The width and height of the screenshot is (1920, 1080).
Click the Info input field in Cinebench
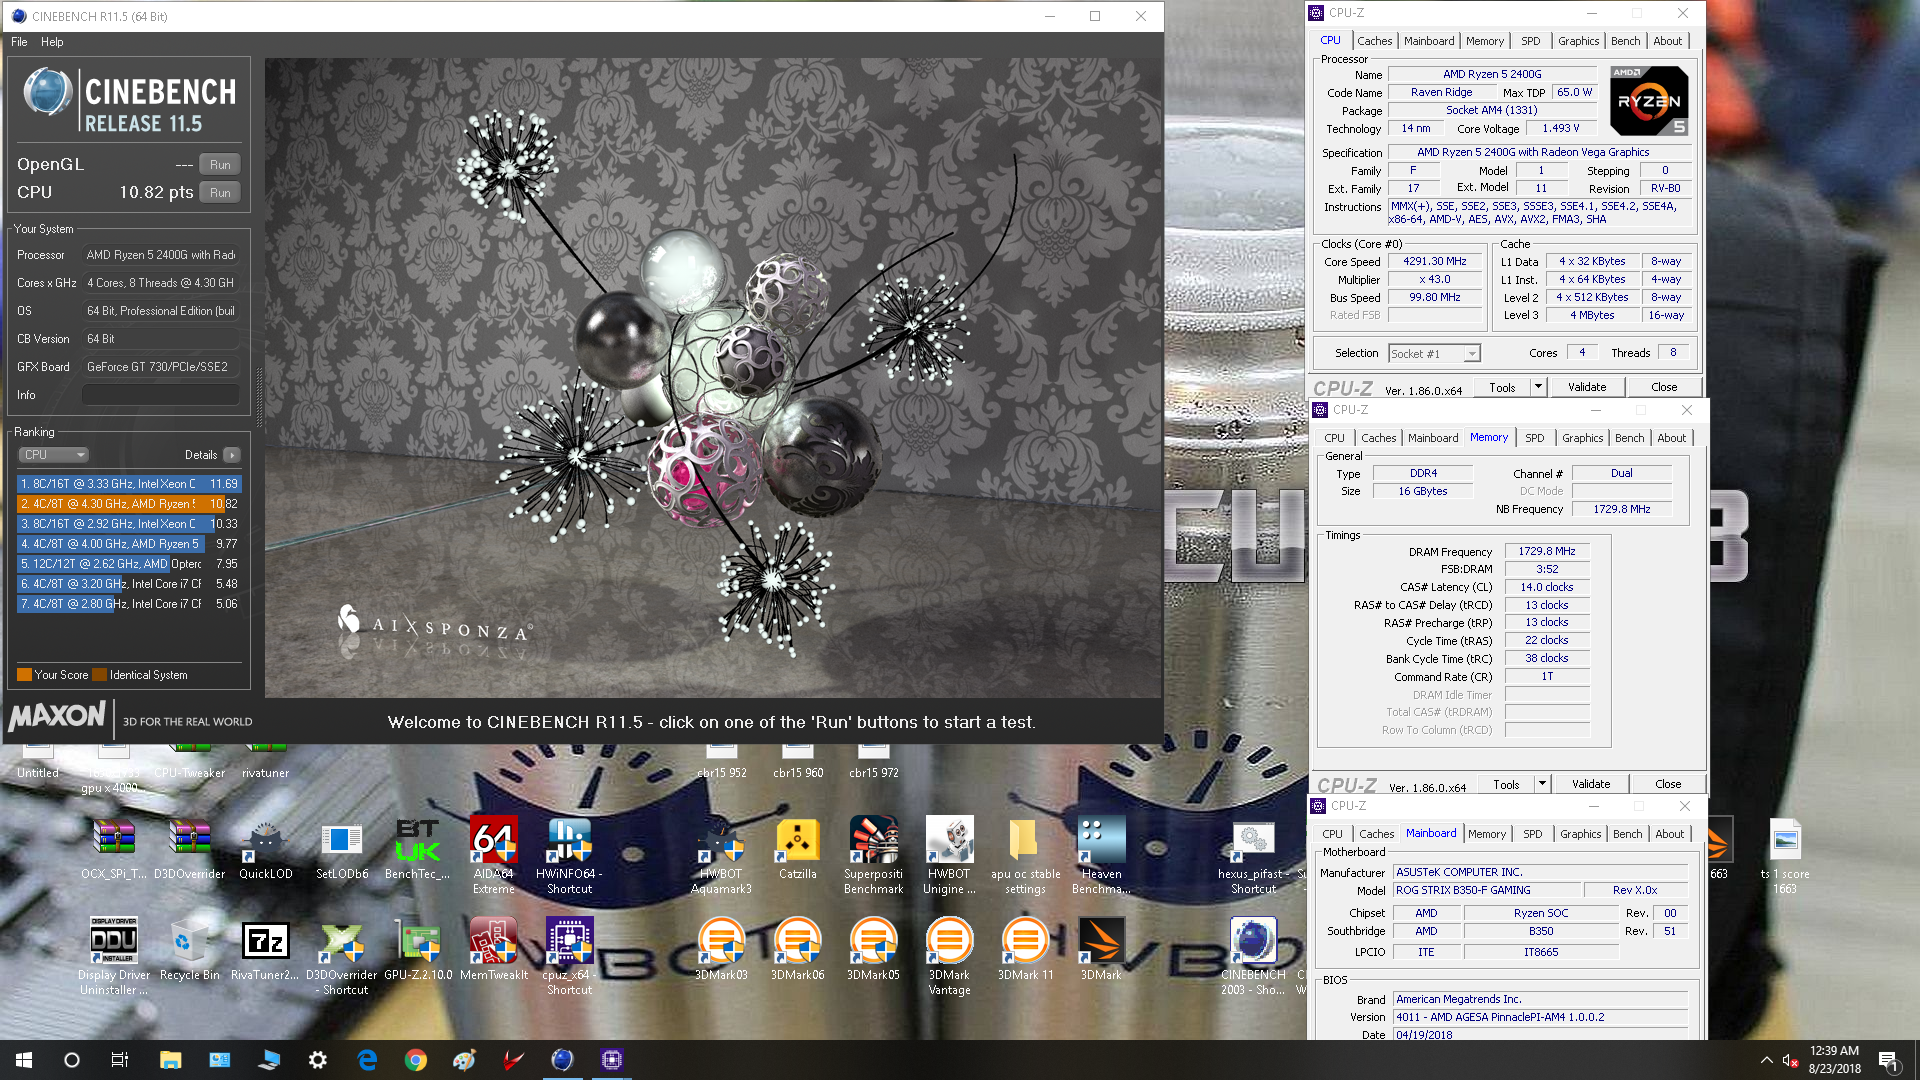(x=160, y=395)
